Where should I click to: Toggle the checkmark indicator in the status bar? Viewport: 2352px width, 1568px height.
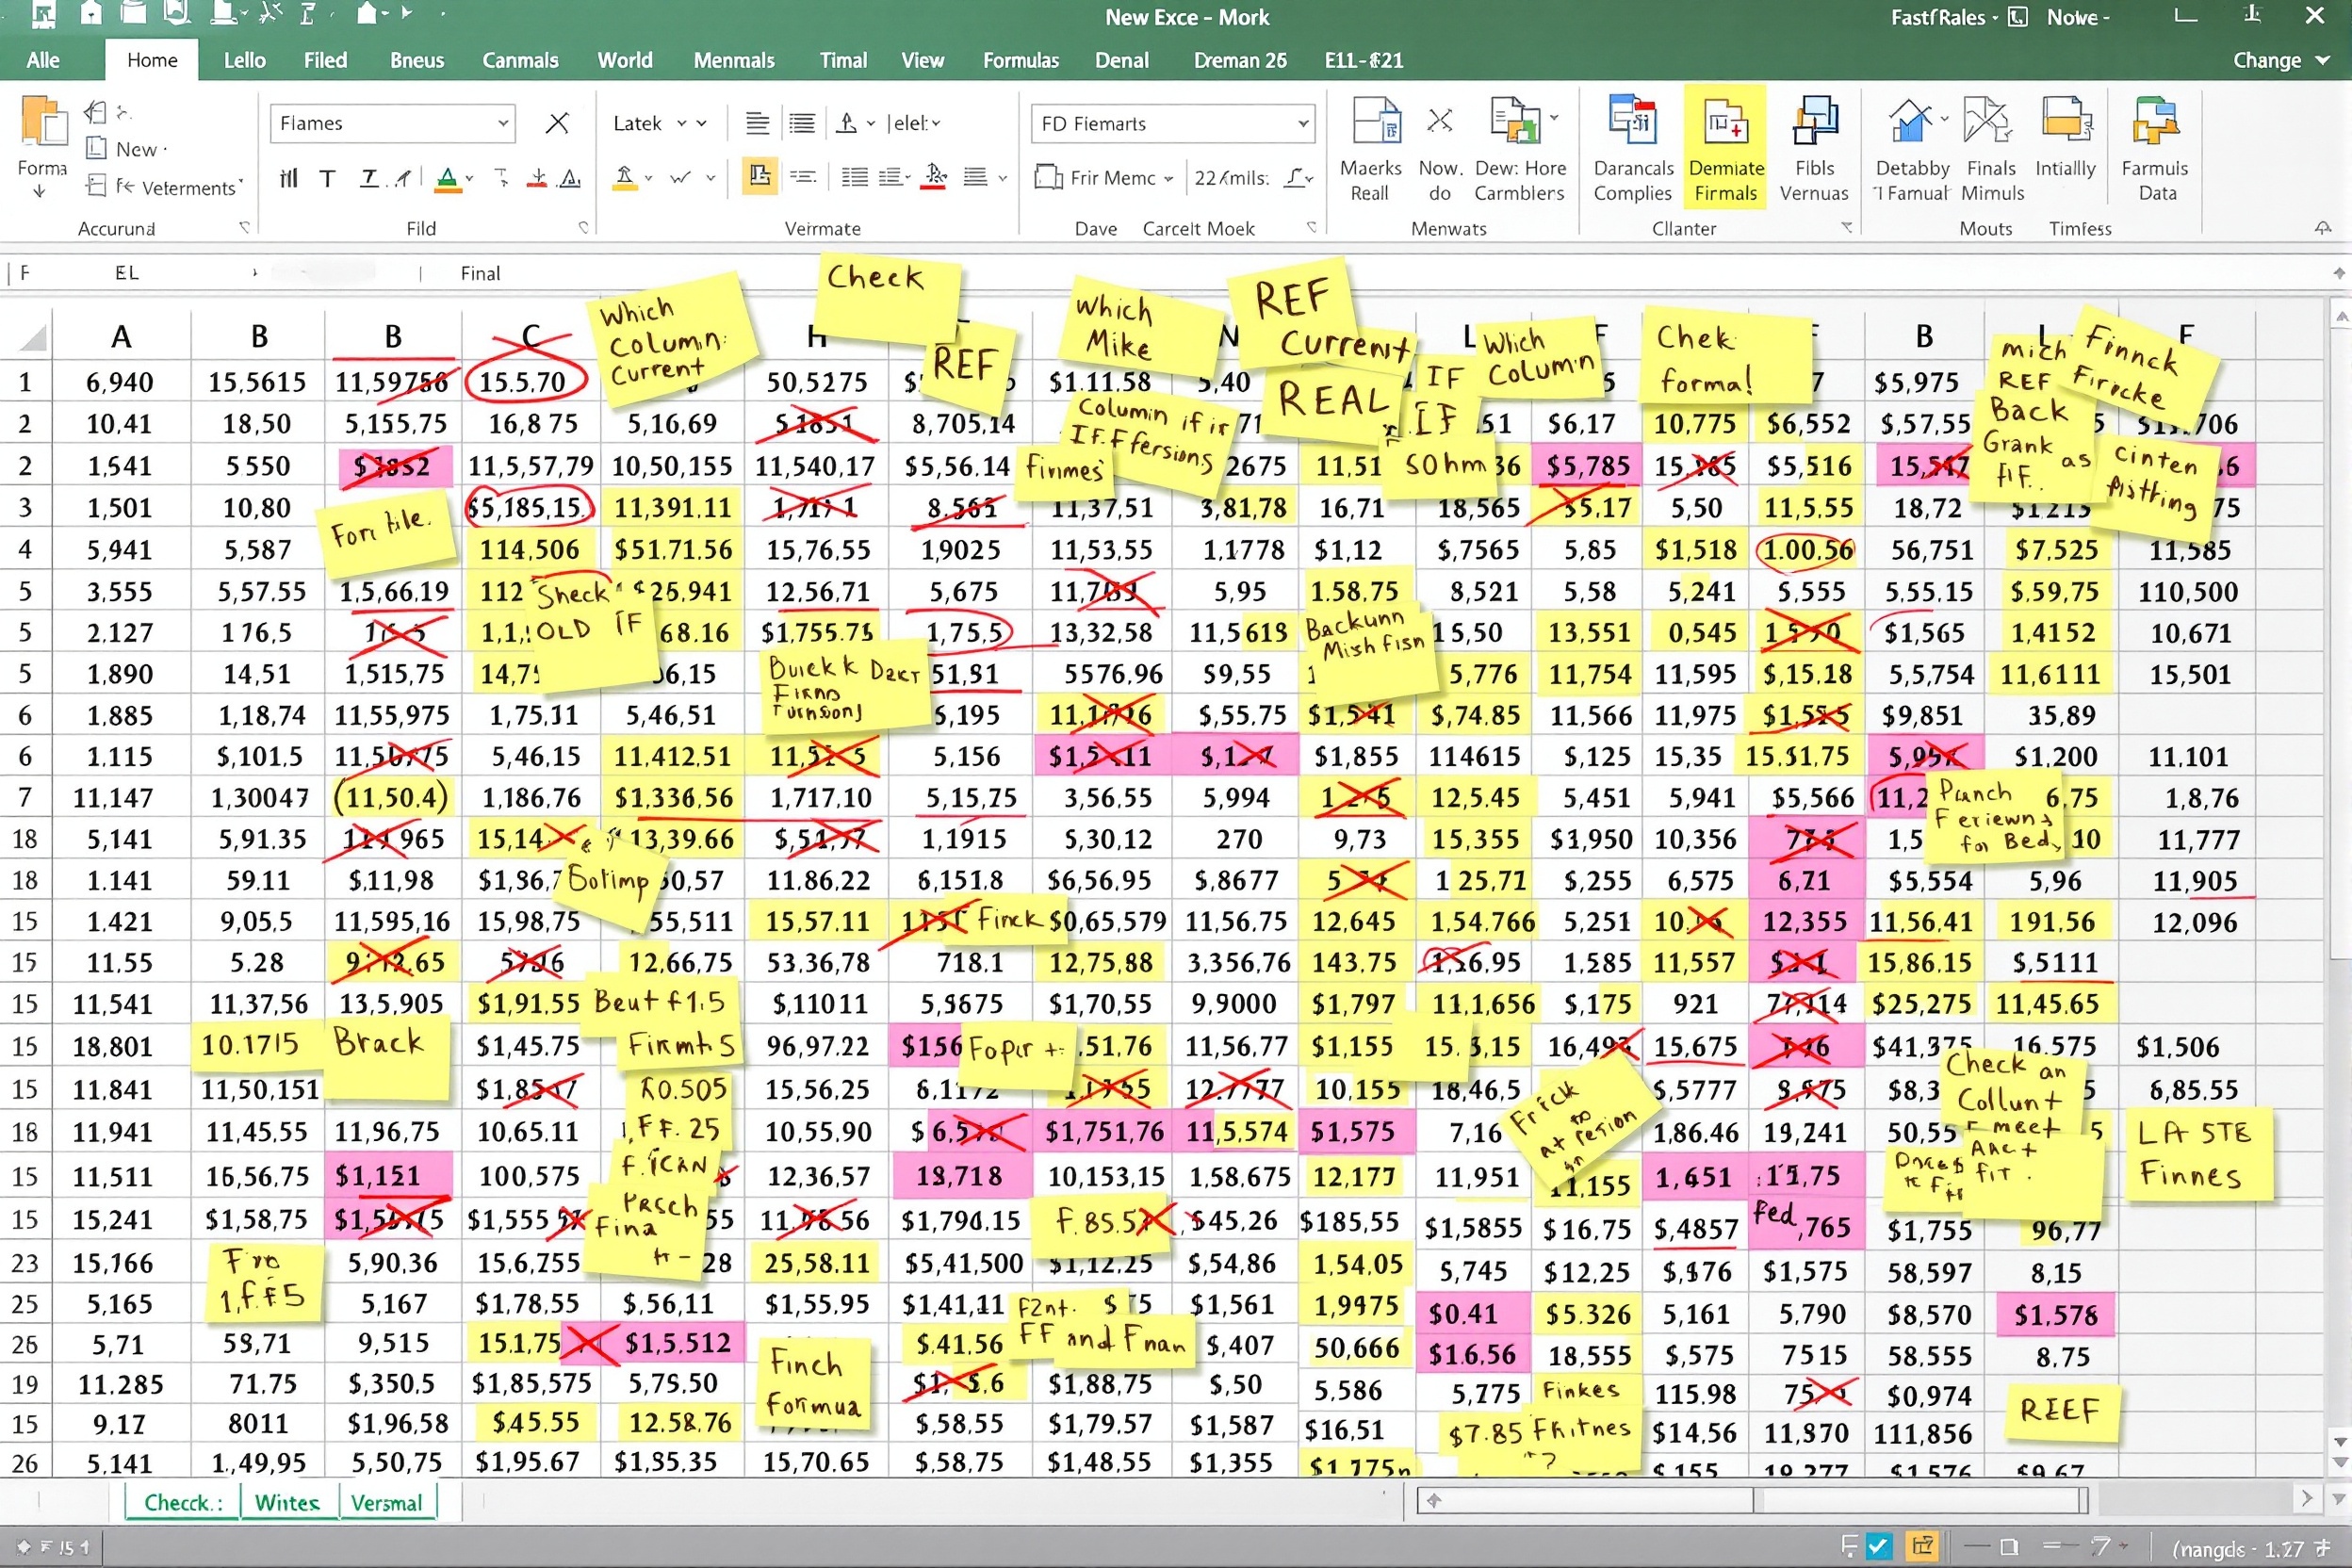point(1878,1545)
